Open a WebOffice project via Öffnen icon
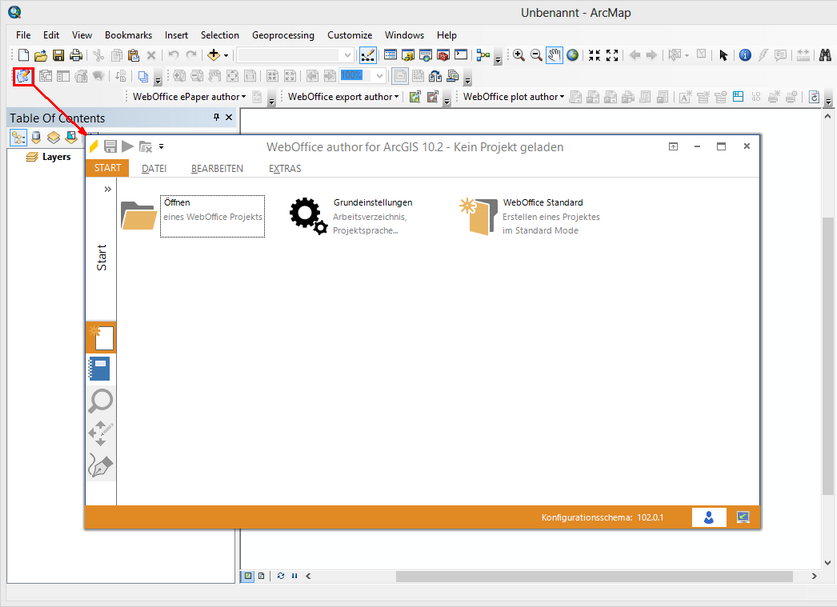The width and height of the screenshot is (837, 607). (x=139, y=213)
